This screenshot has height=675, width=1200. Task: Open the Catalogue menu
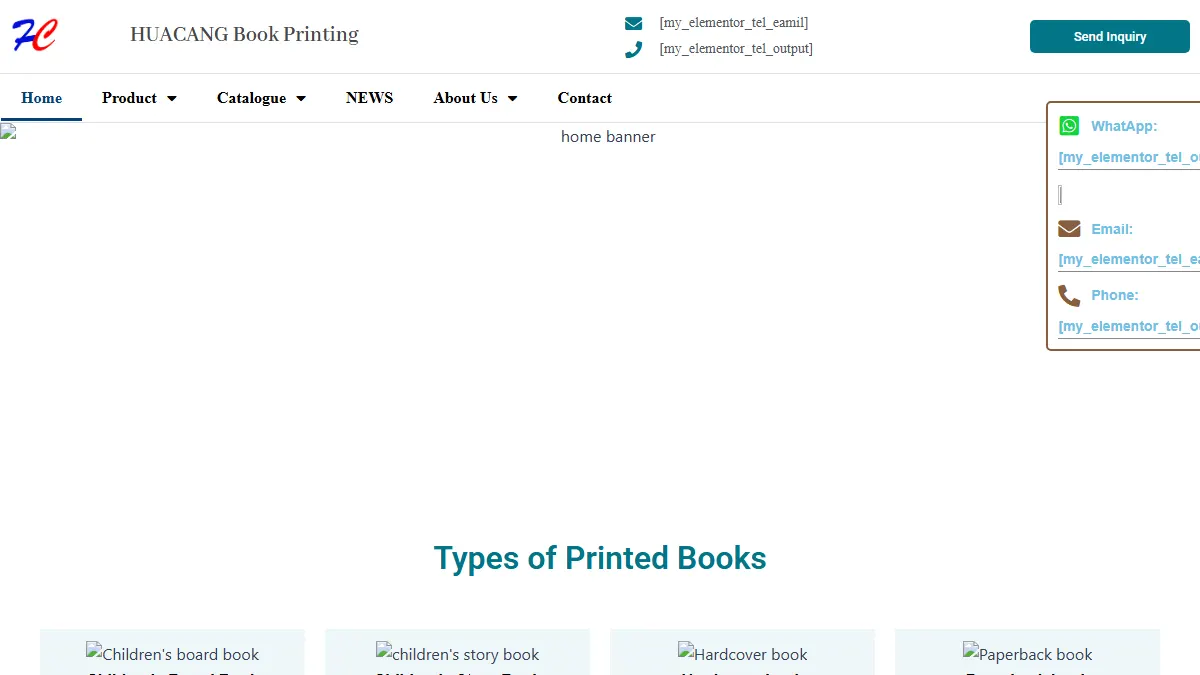tap(251, 98)
